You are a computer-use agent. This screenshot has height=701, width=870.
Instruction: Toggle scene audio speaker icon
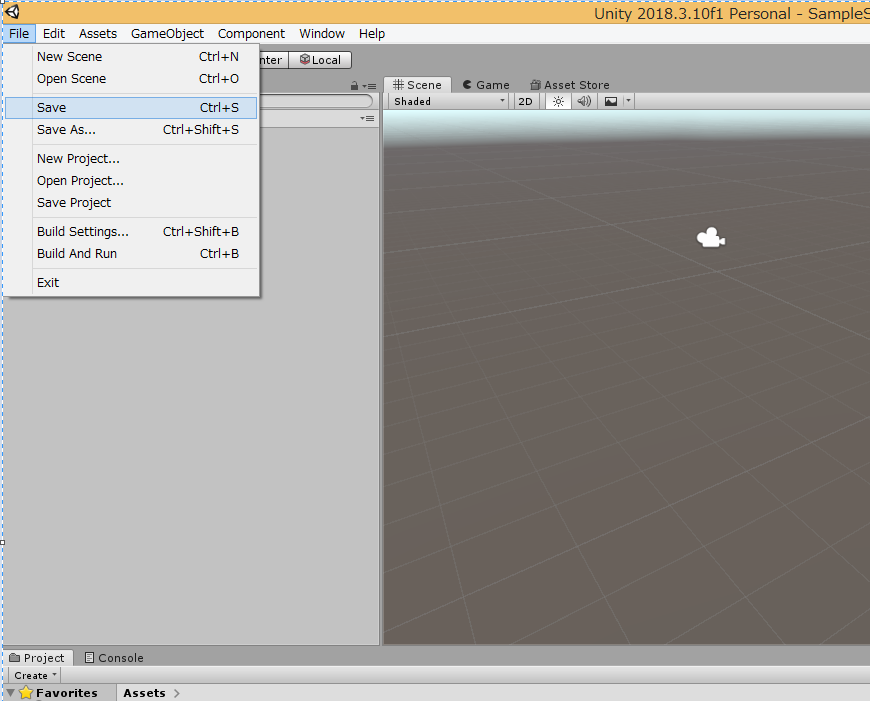pyautogui.click(x=584, y=101)
